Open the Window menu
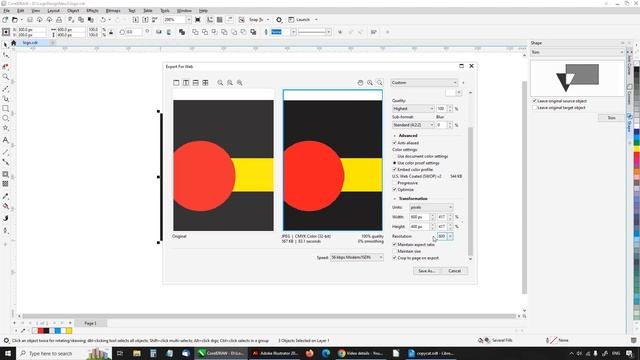640x360 pixels. (x=184, y=11)
